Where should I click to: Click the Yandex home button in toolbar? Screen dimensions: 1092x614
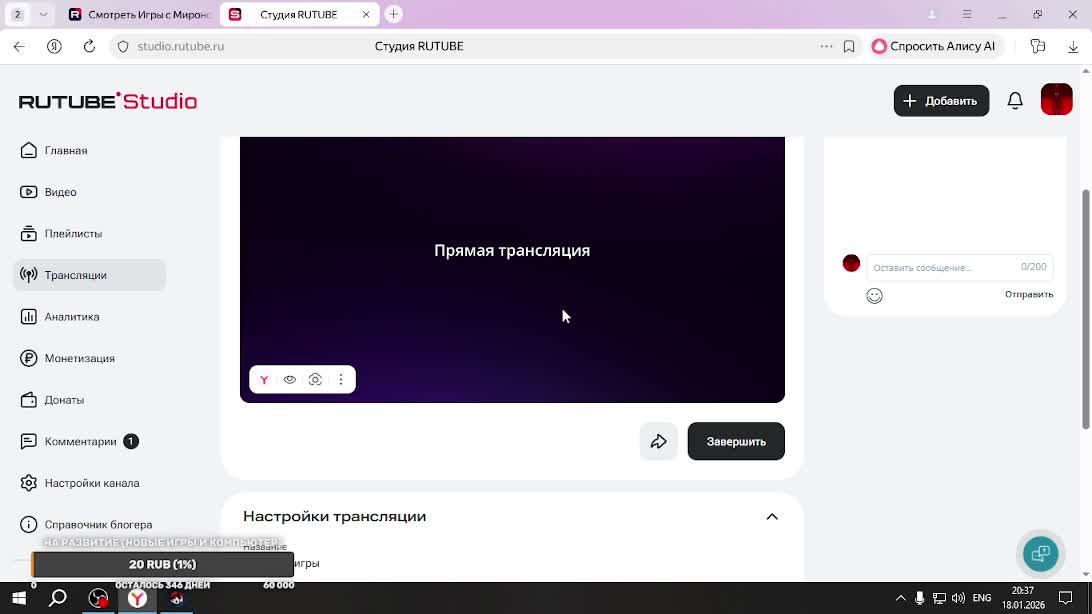tap(54, 47)
